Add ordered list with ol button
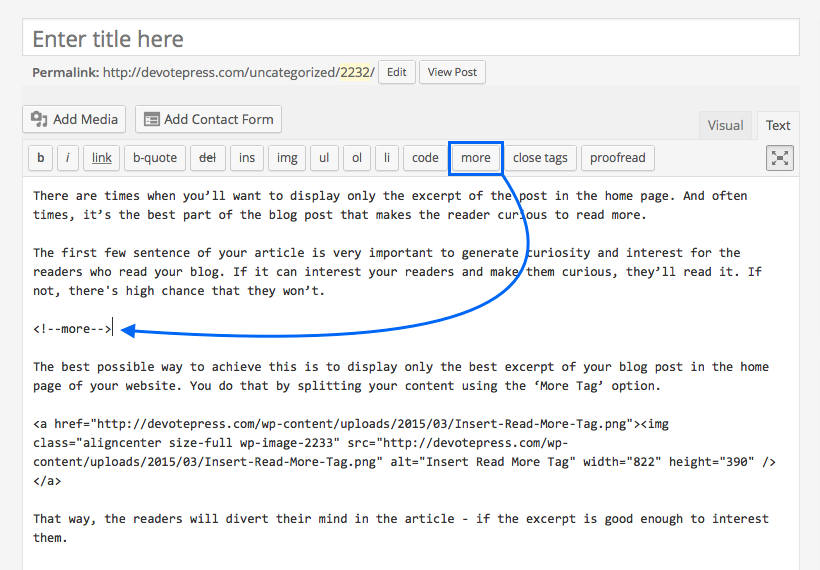 [356, 158]
